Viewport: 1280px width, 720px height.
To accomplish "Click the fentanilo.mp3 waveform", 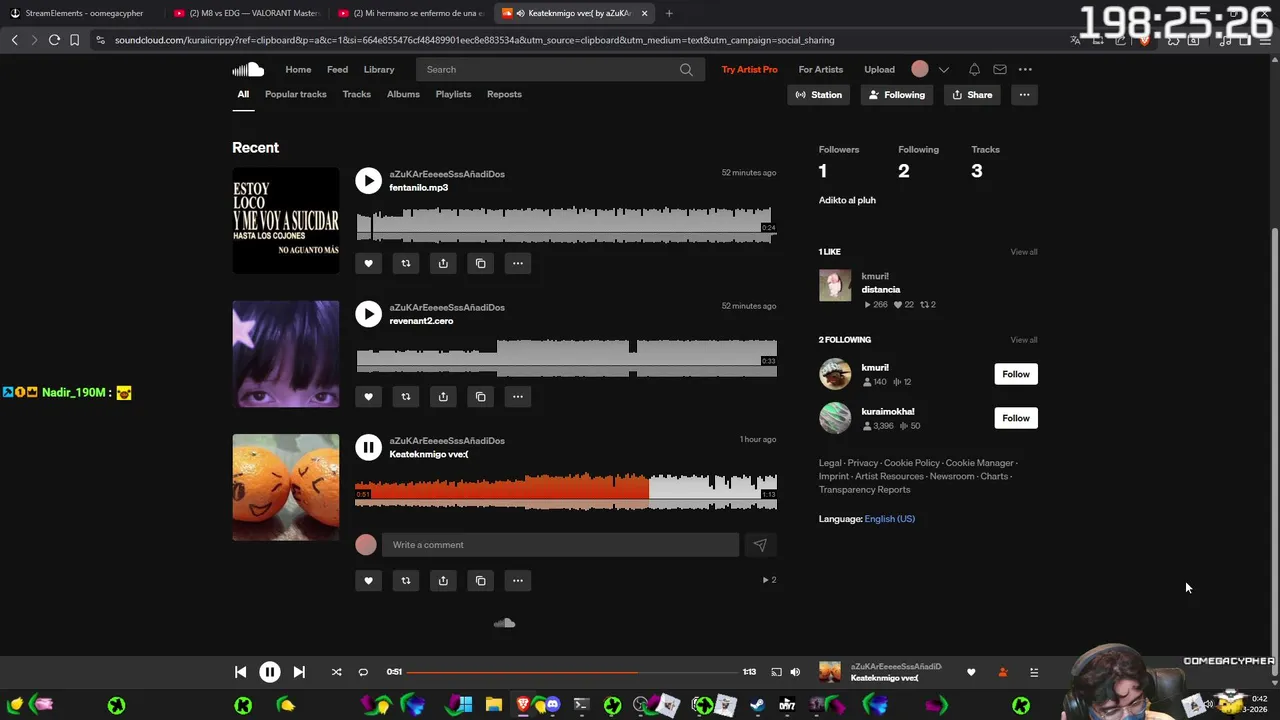I will (x=566, y=224).
